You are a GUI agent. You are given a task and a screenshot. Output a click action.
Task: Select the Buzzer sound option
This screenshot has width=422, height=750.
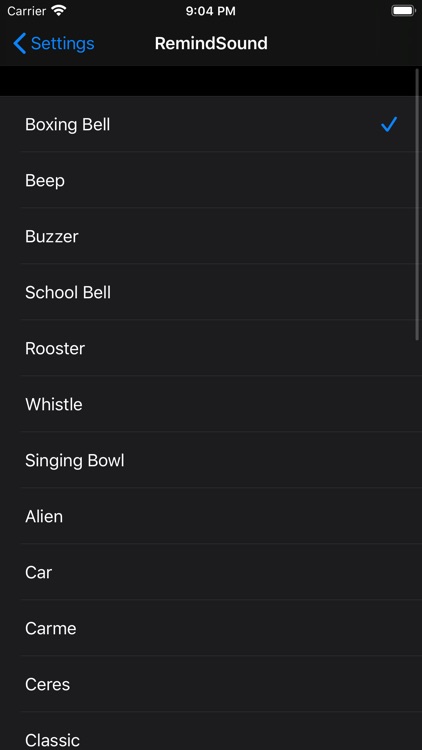point(211,236)
